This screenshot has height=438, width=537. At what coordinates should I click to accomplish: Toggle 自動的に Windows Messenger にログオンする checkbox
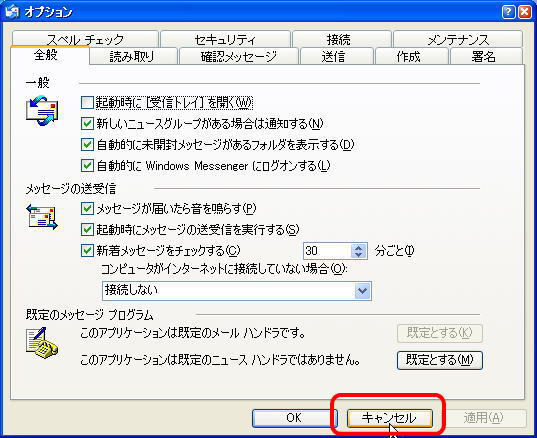87,166
